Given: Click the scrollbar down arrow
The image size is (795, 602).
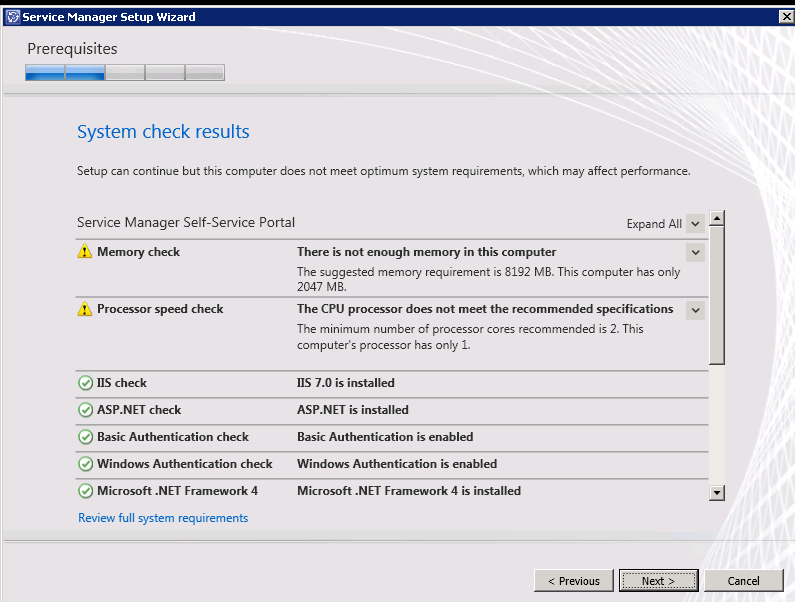Looking at the screenshot, I should click(716, 492).
